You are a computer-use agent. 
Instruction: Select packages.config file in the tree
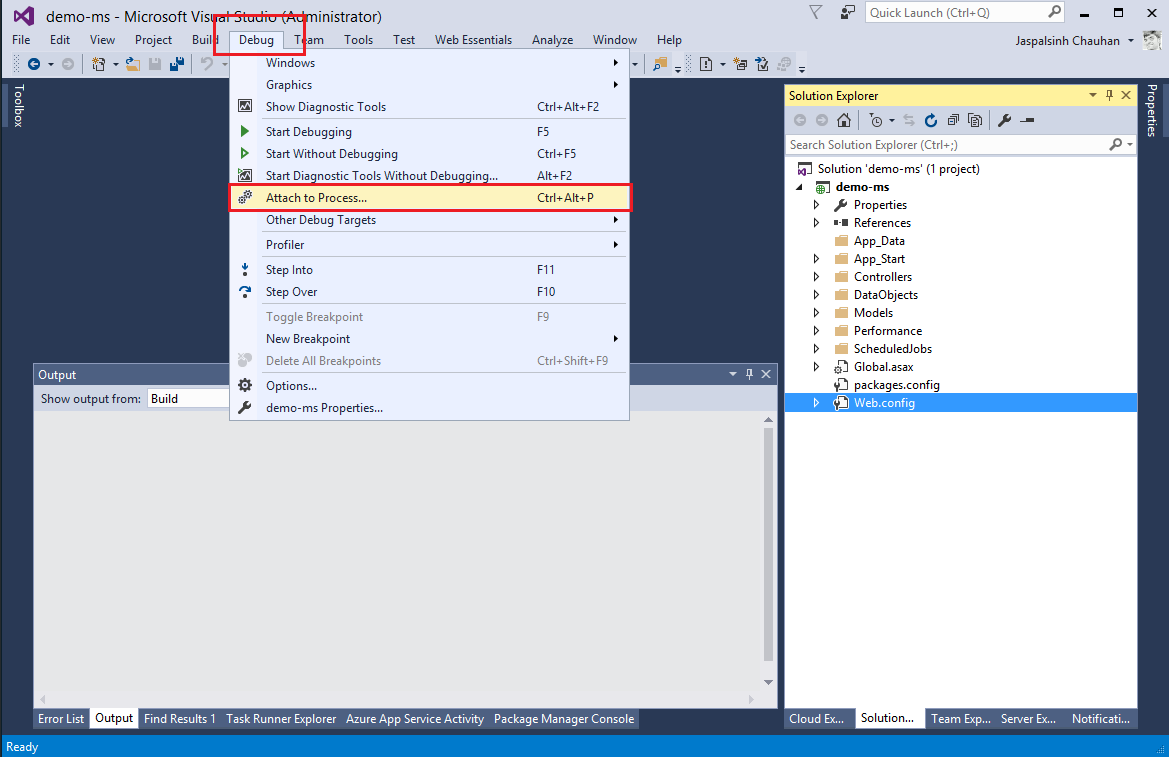(x=896, y=385)
